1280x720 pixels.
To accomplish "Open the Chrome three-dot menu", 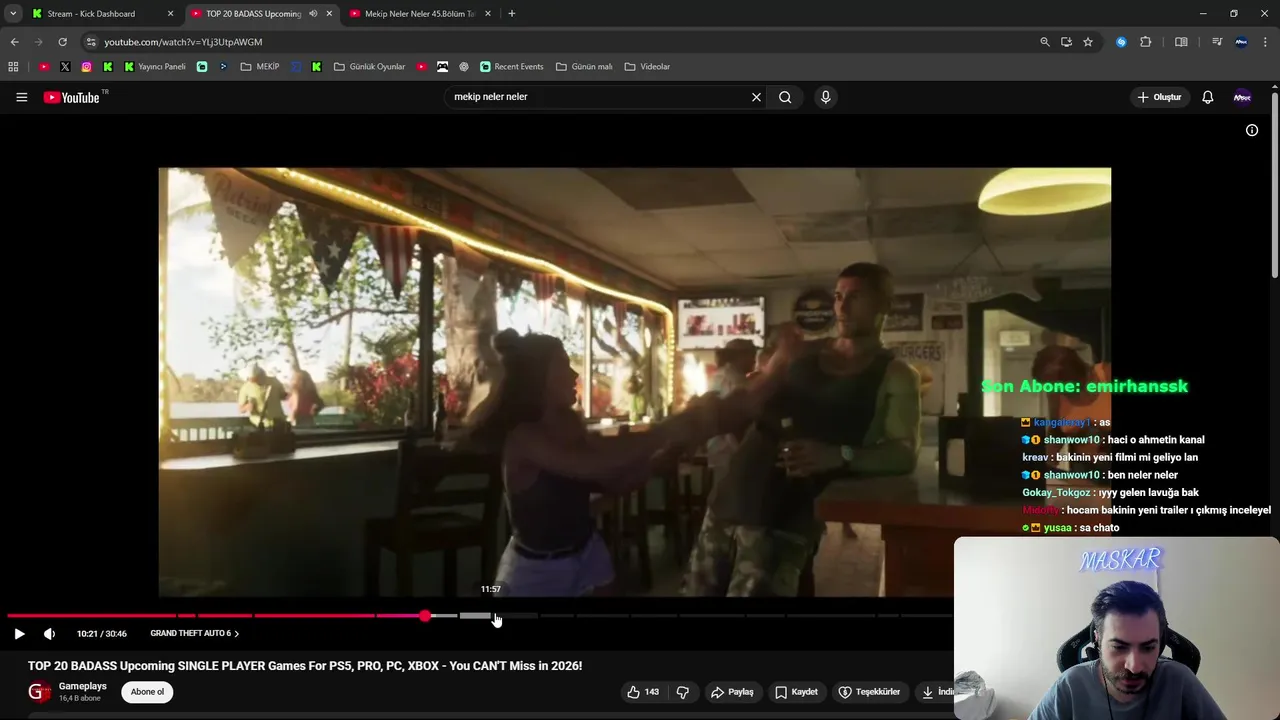I will click(x=1266, y=42).
